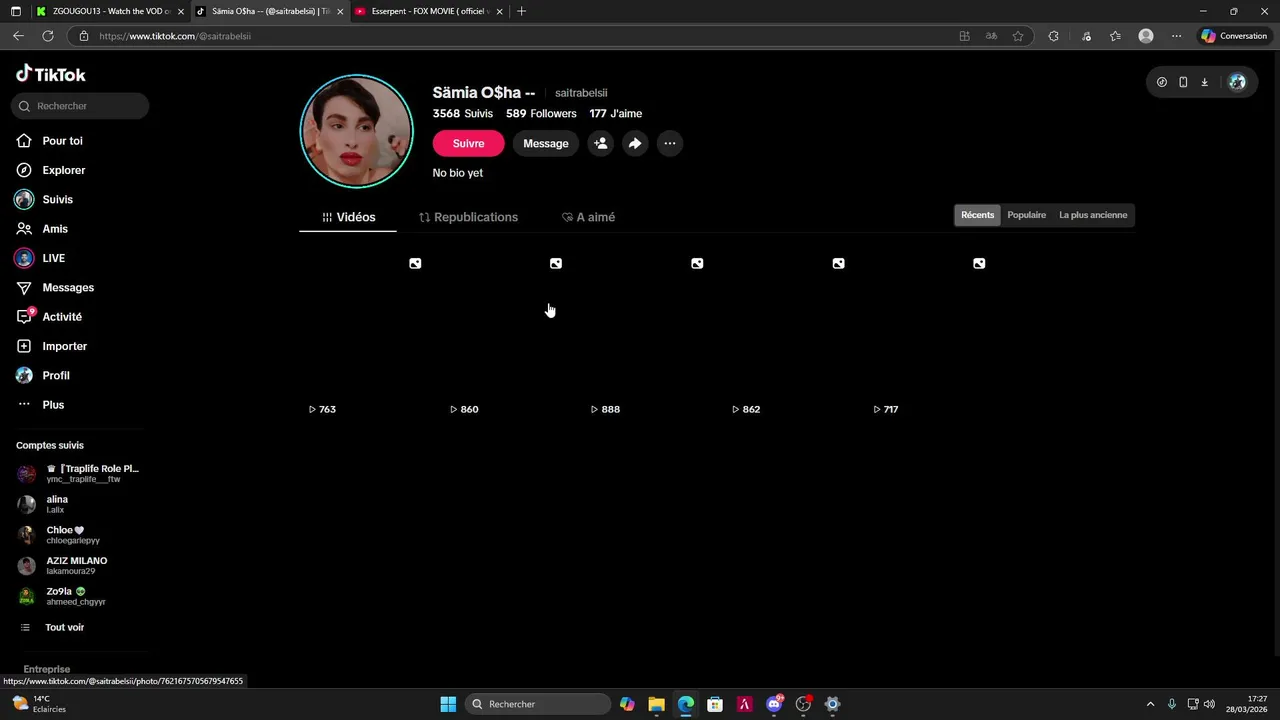The height and width of the screenshot is (720, 1280).
Task: Open Copilot Conversation button
Action: [x=1234, y=36]
